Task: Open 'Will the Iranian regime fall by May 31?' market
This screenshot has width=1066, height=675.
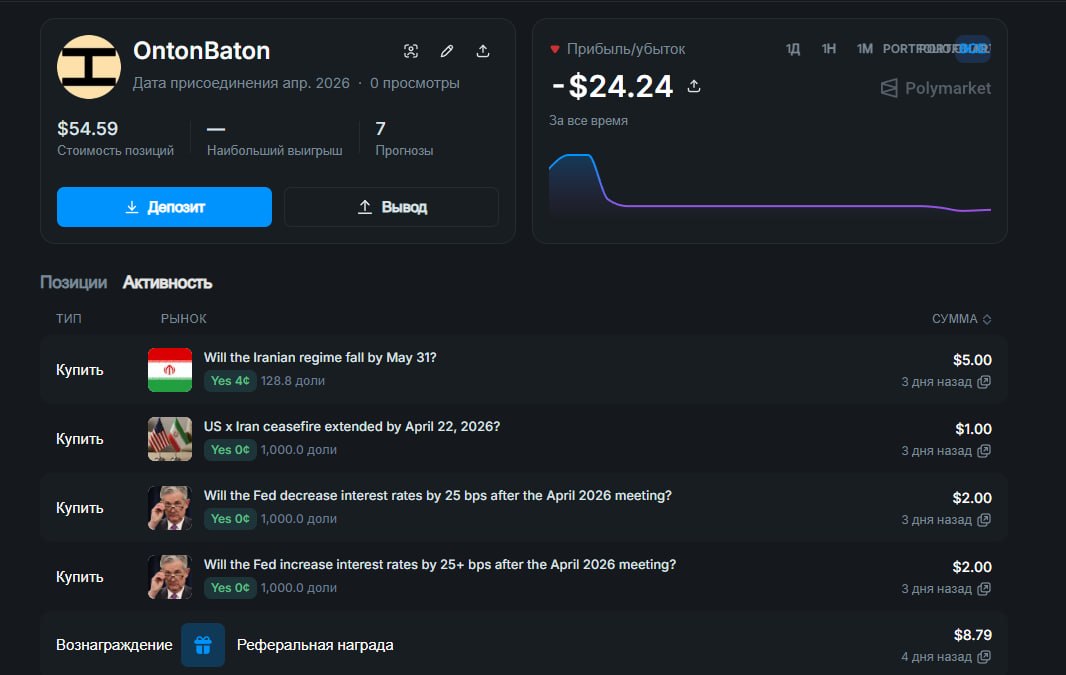Action: (320, 358)
